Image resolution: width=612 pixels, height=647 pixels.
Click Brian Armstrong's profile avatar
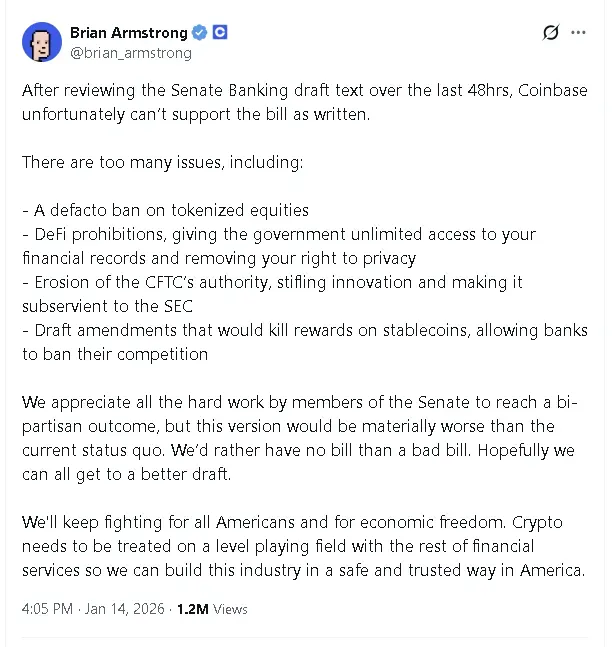pyautogui.click(x=41, y=42)
